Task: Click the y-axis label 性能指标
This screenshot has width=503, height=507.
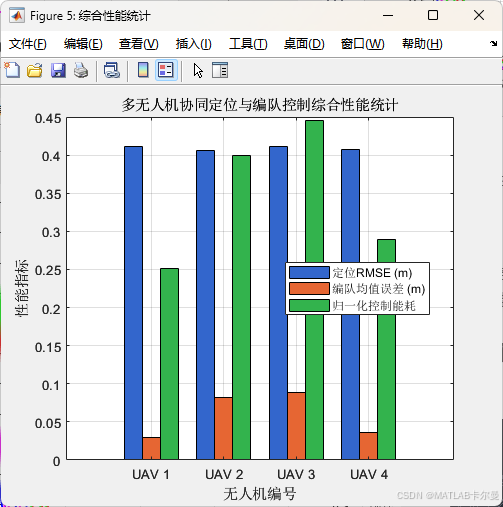Action: coord(21,288)
